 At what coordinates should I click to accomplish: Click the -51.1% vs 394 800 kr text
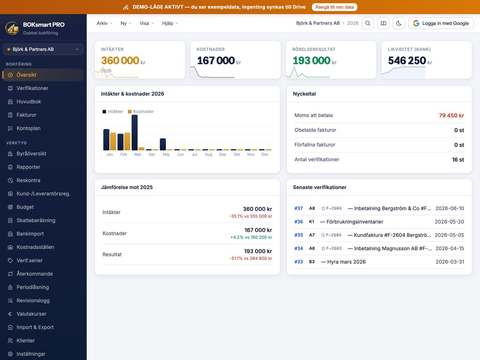pos(251,258)
